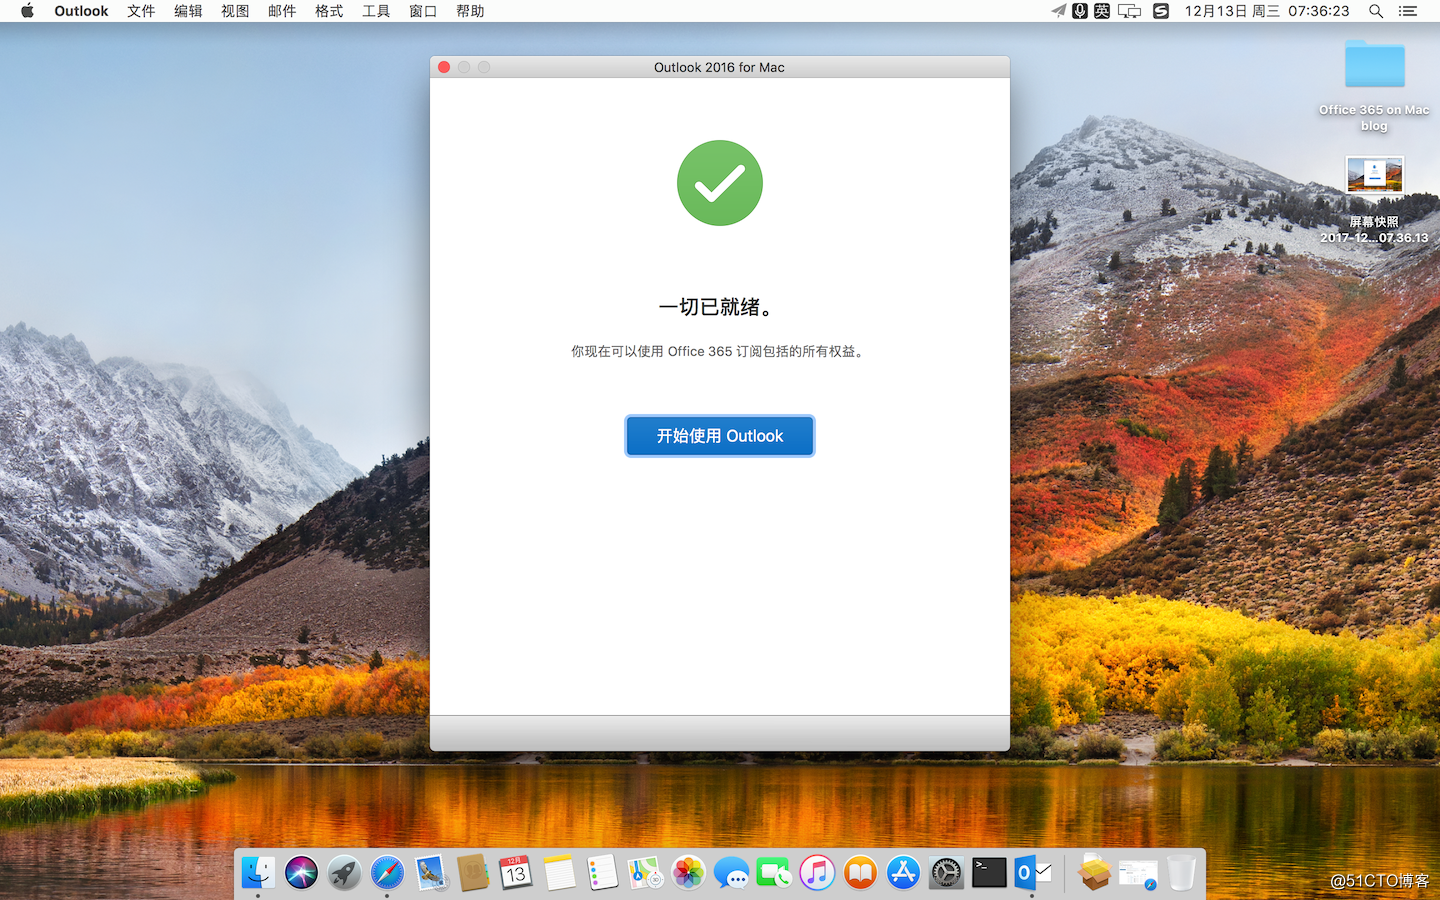
Task: Open Terminal from the Dock
Action: point(989,873)
